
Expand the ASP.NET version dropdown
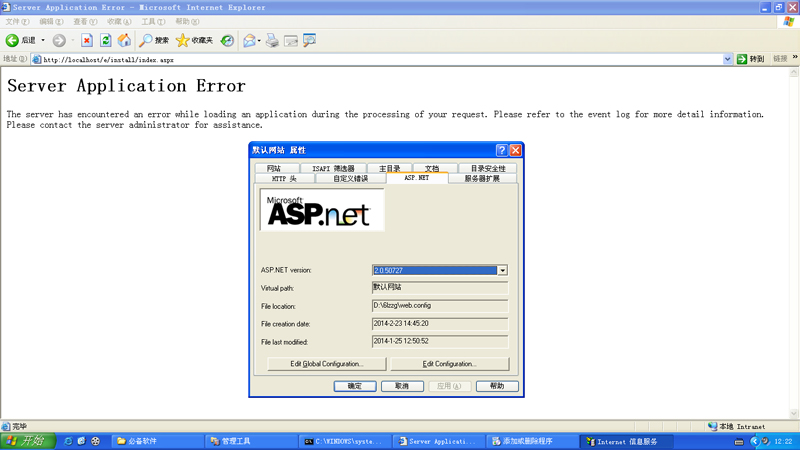point(502,271)
